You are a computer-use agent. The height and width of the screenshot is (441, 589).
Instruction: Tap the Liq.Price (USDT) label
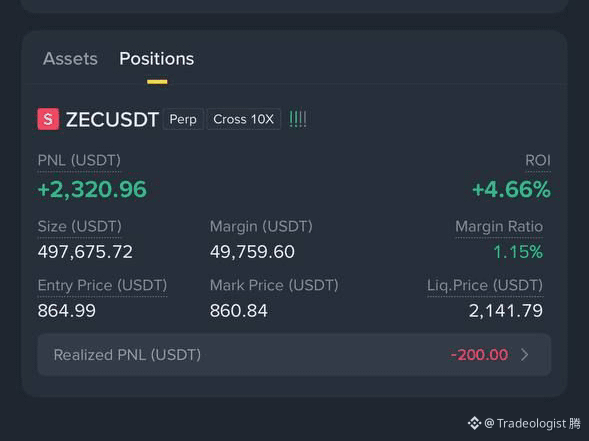485,286
